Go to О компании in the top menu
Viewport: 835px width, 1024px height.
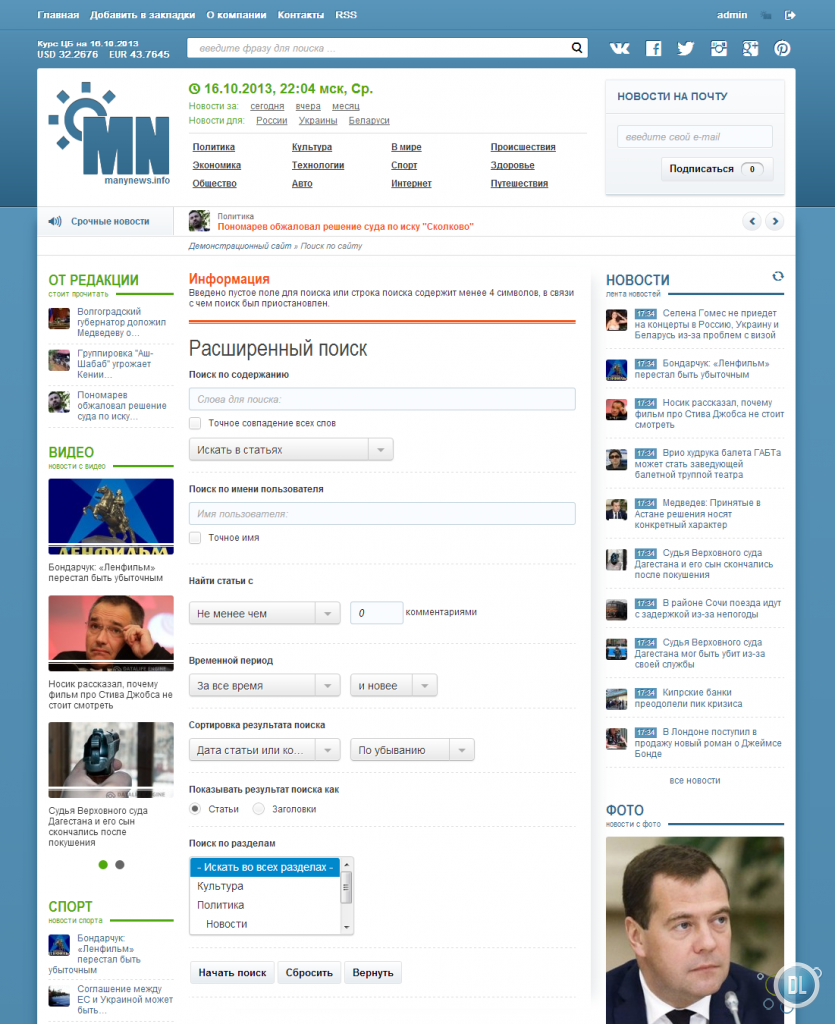(x=236, y=15)
